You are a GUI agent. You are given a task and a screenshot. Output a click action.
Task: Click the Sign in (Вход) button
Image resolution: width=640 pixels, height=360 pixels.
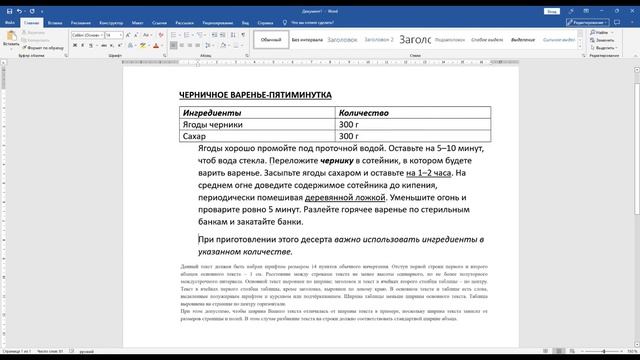551,11
